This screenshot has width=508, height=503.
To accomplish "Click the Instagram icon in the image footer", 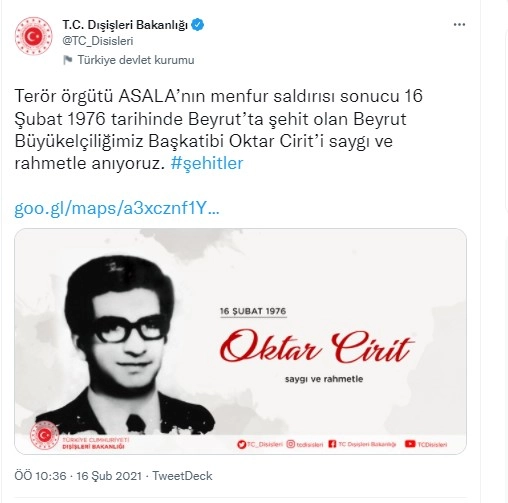I will point(291,444).
